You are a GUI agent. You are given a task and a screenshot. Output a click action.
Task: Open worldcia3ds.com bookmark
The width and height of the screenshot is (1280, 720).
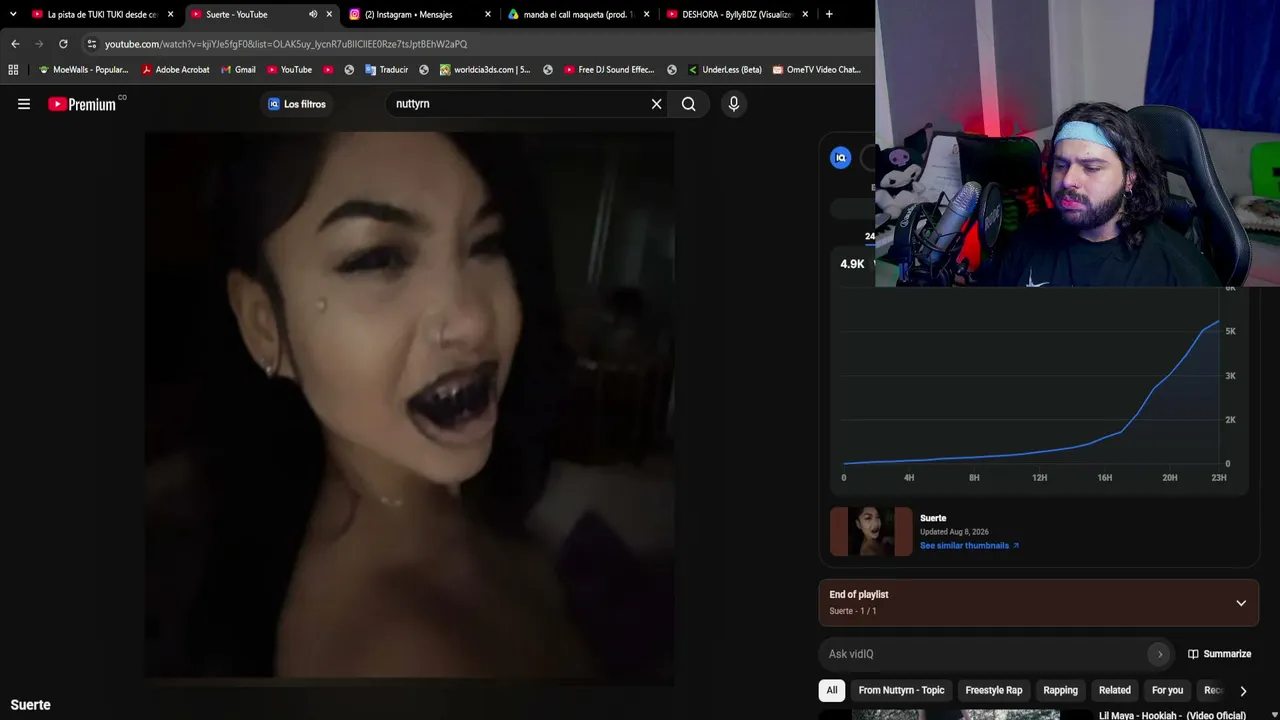[x=485, y=70]
